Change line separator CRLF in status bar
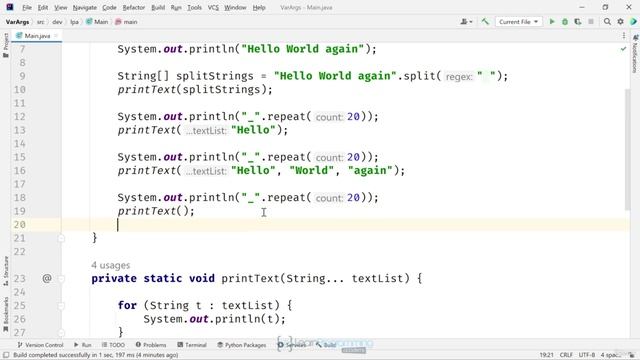The image size is (640, 360). (x=566, y=355)
